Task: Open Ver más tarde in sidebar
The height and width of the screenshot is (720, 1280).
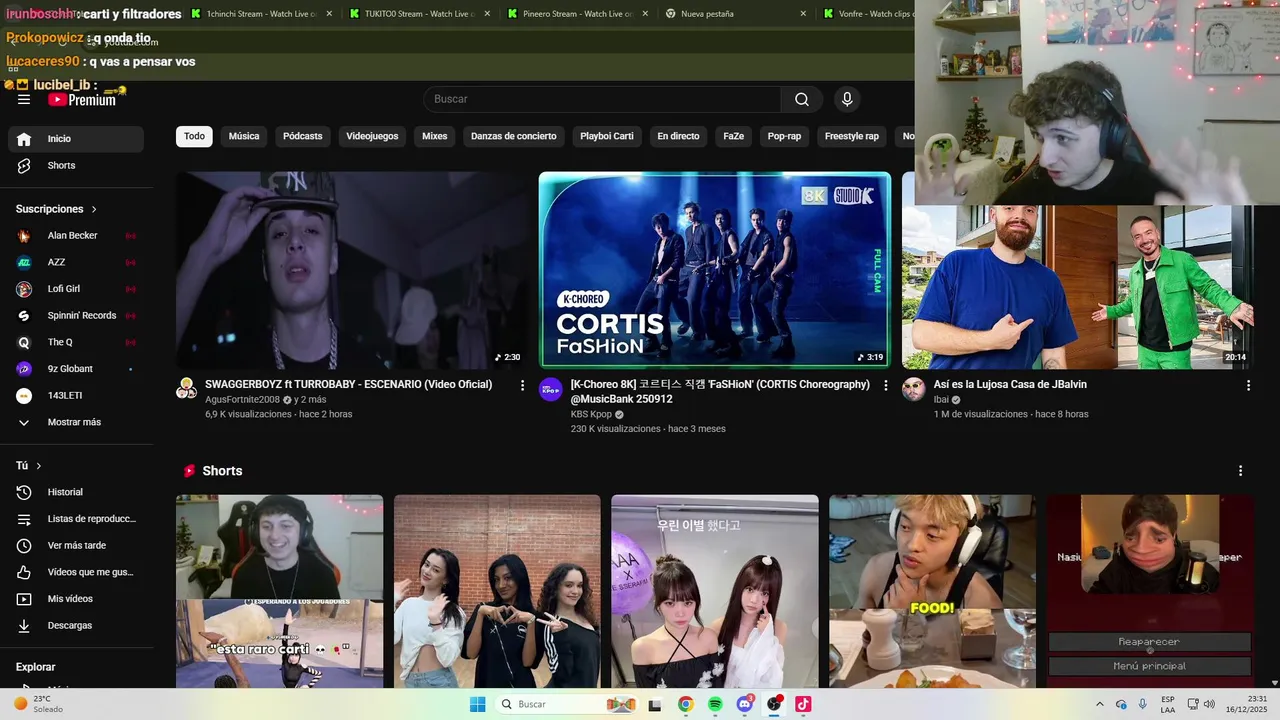Action: point(76,545)
